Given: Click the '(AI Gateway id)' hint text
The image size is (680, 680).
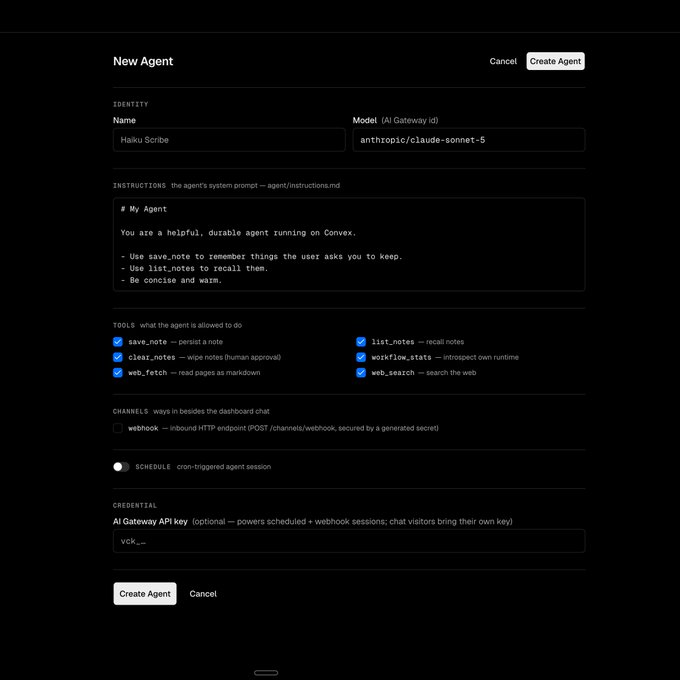Looking at the screenshot, I should (x=410, y=120).
